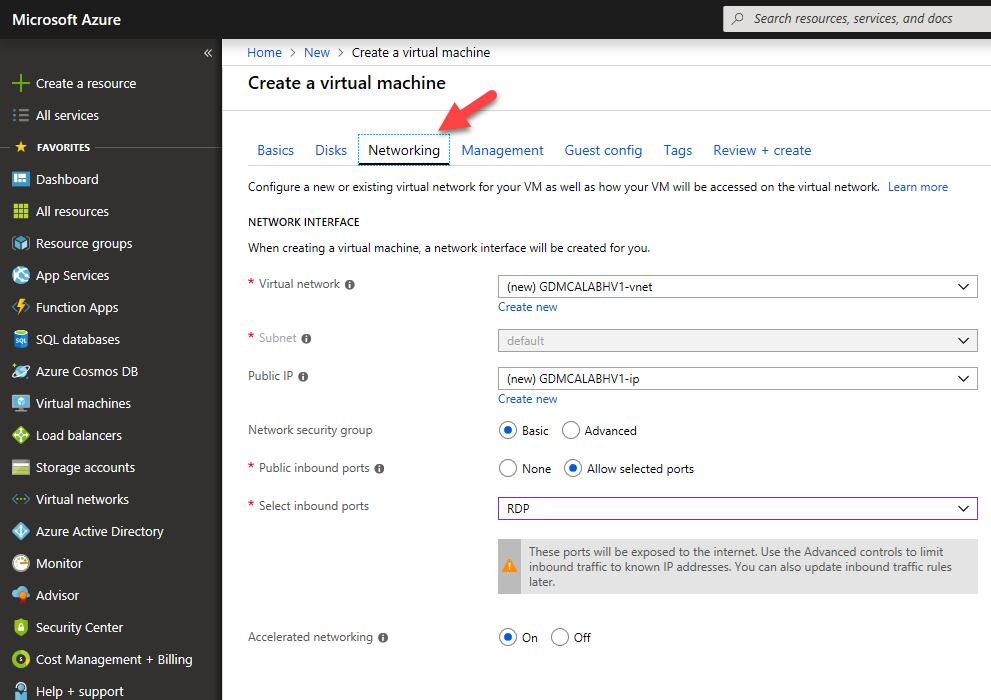The image size is (991, 700).
Task: Click the Function Apps lightning icon
Action: [x=21, y=307]
